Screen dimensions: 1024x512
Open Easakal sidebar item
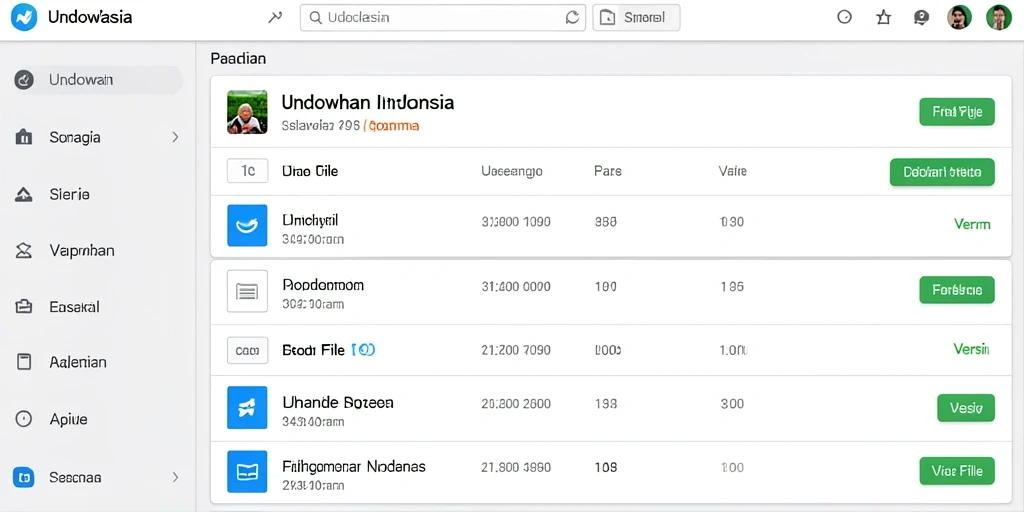point(98,306)
